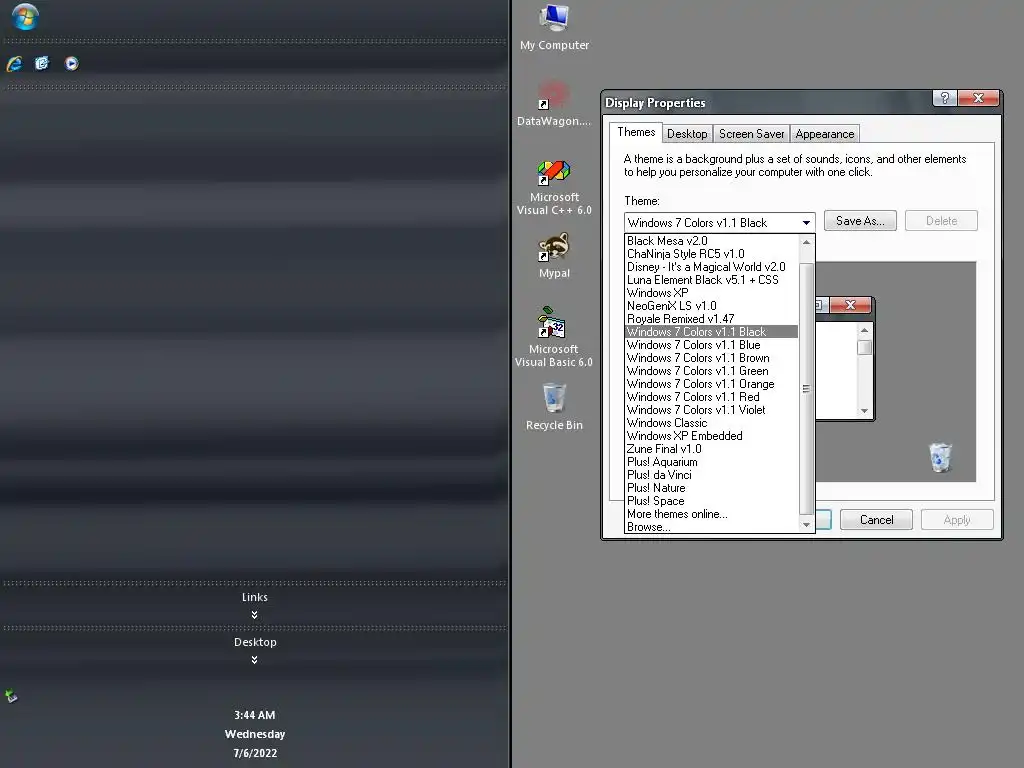Click the Cancel button
The width and height of the screenshot is (1024, 768).
876,520
